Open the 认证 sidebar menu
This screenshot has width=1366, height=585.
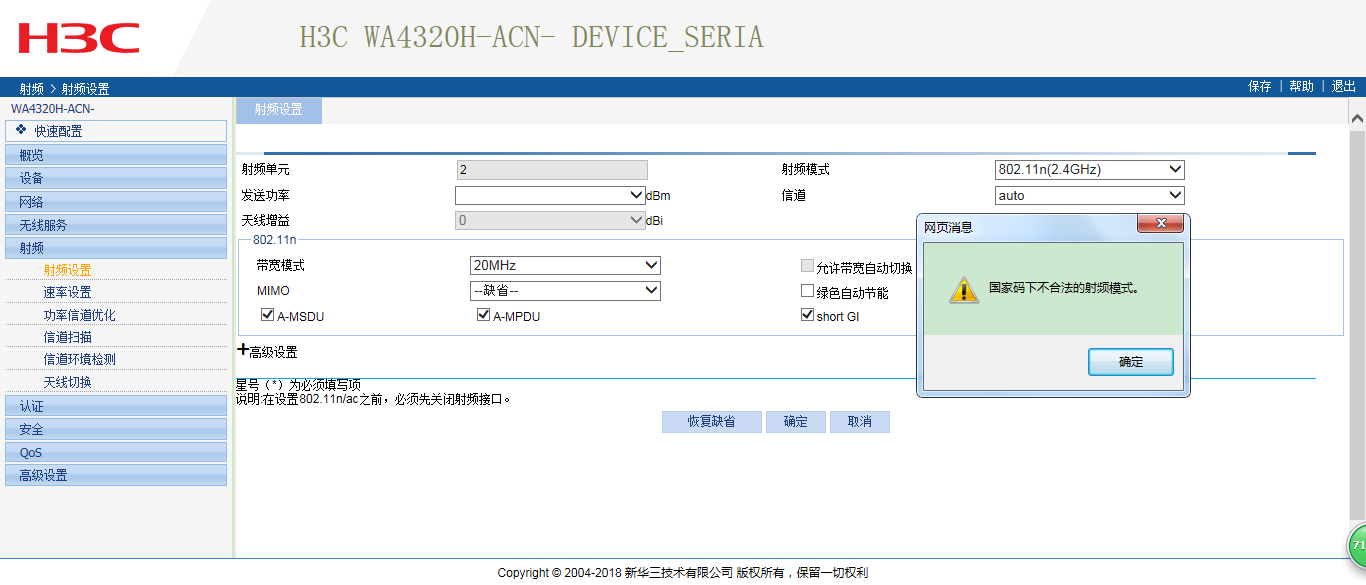tap(116, 406)
